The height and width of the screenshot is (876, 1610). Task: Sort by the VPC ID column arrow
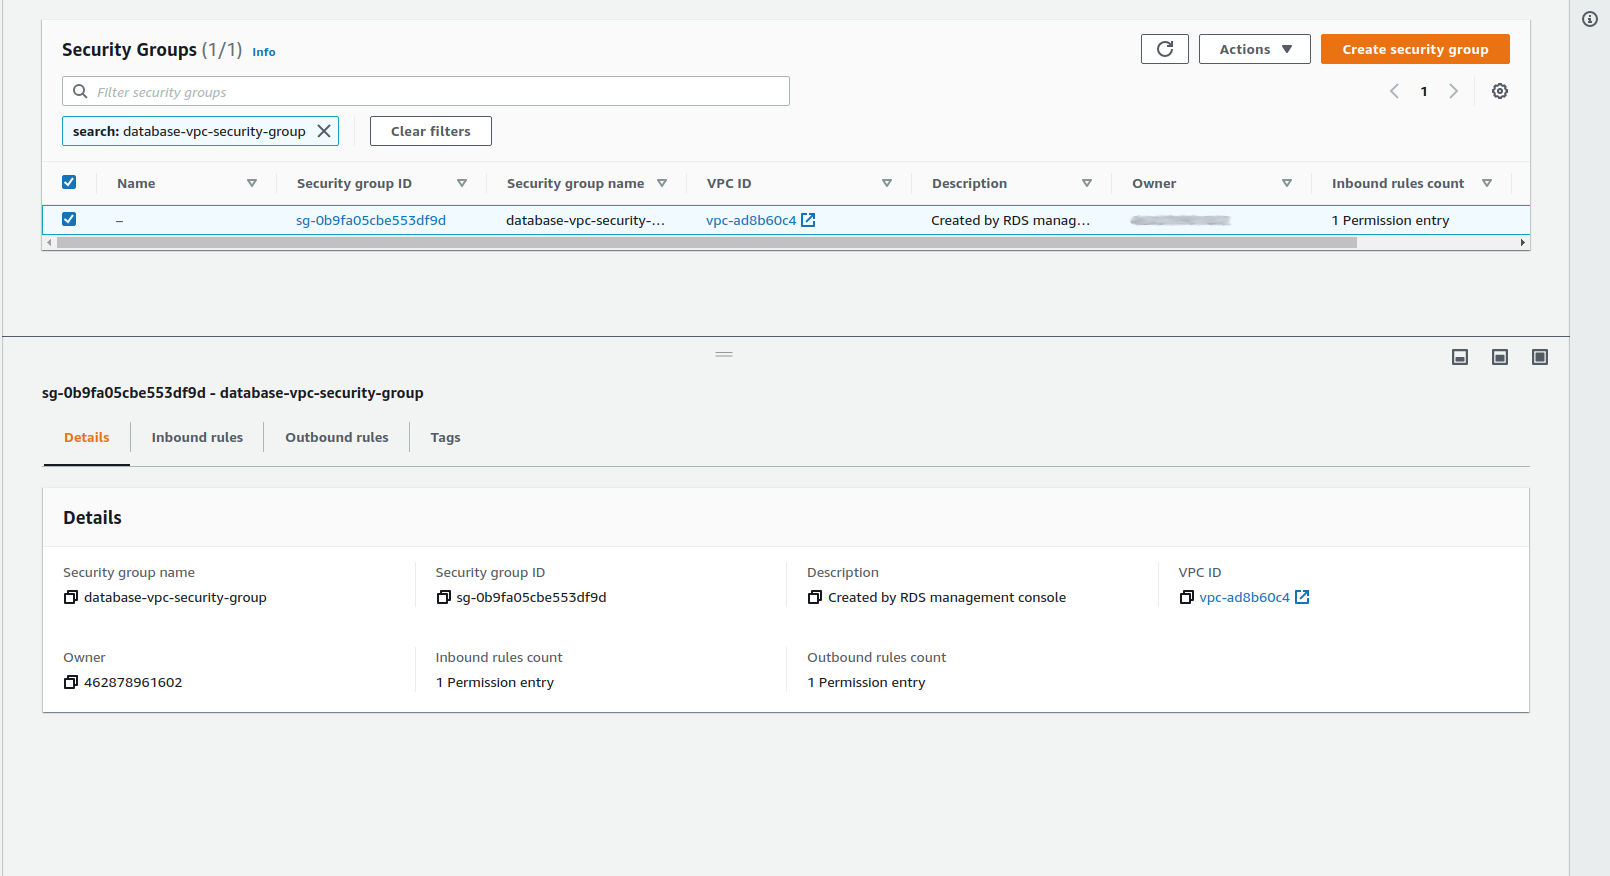(x=886, y=183)
